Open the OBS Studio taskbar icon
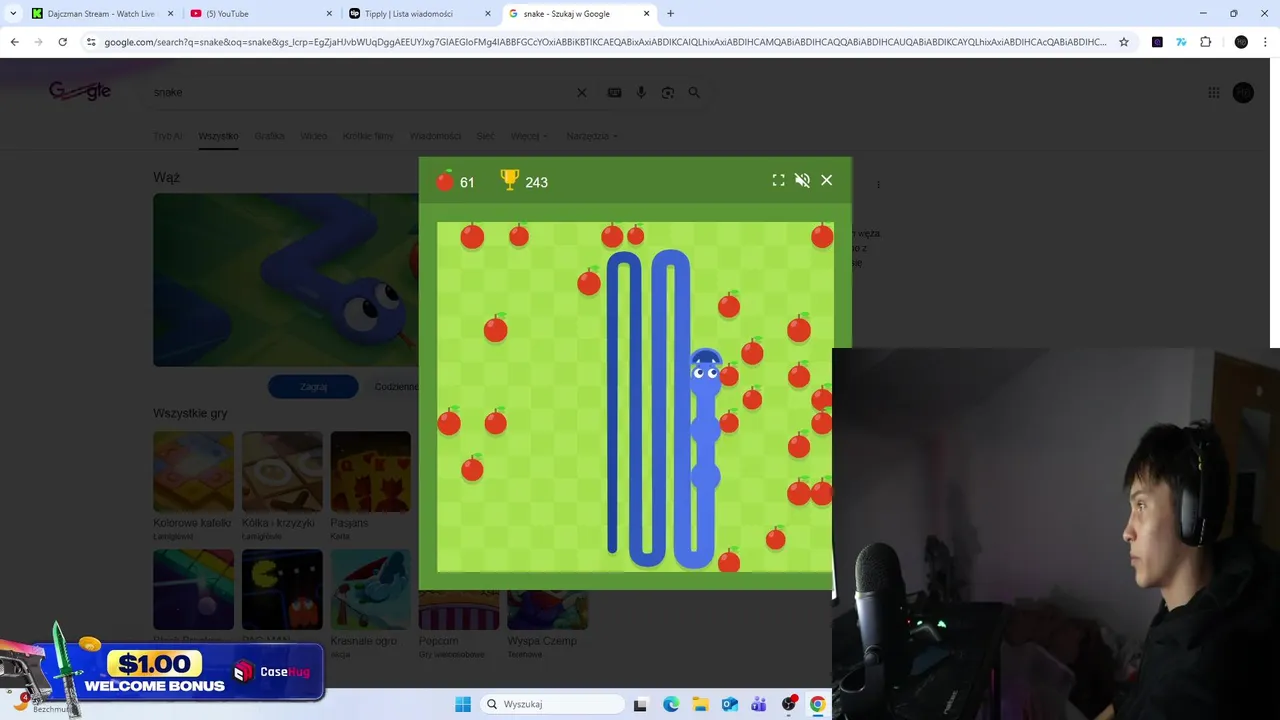The height and width of the screenshot is (720, 1280). pyautogui.click(x=789, y=704)
